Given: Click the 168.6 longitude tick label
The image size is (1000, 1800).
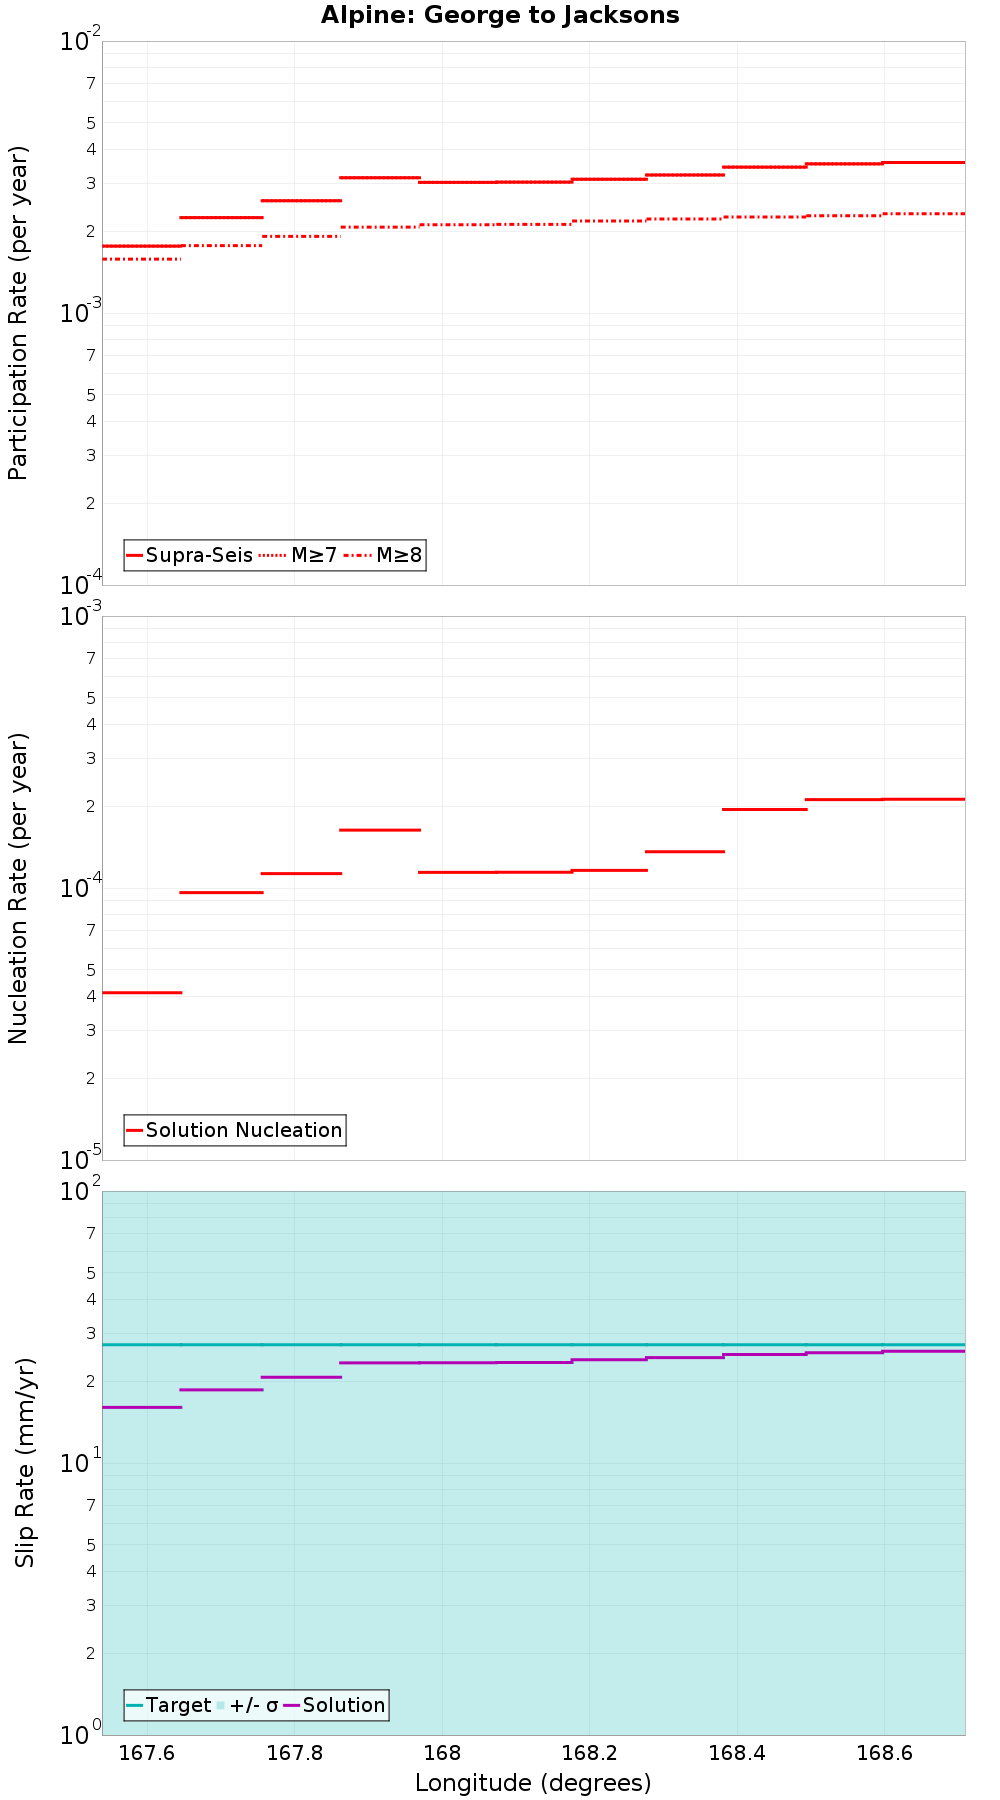Looking at the screenshot, I should (884, 1752).
